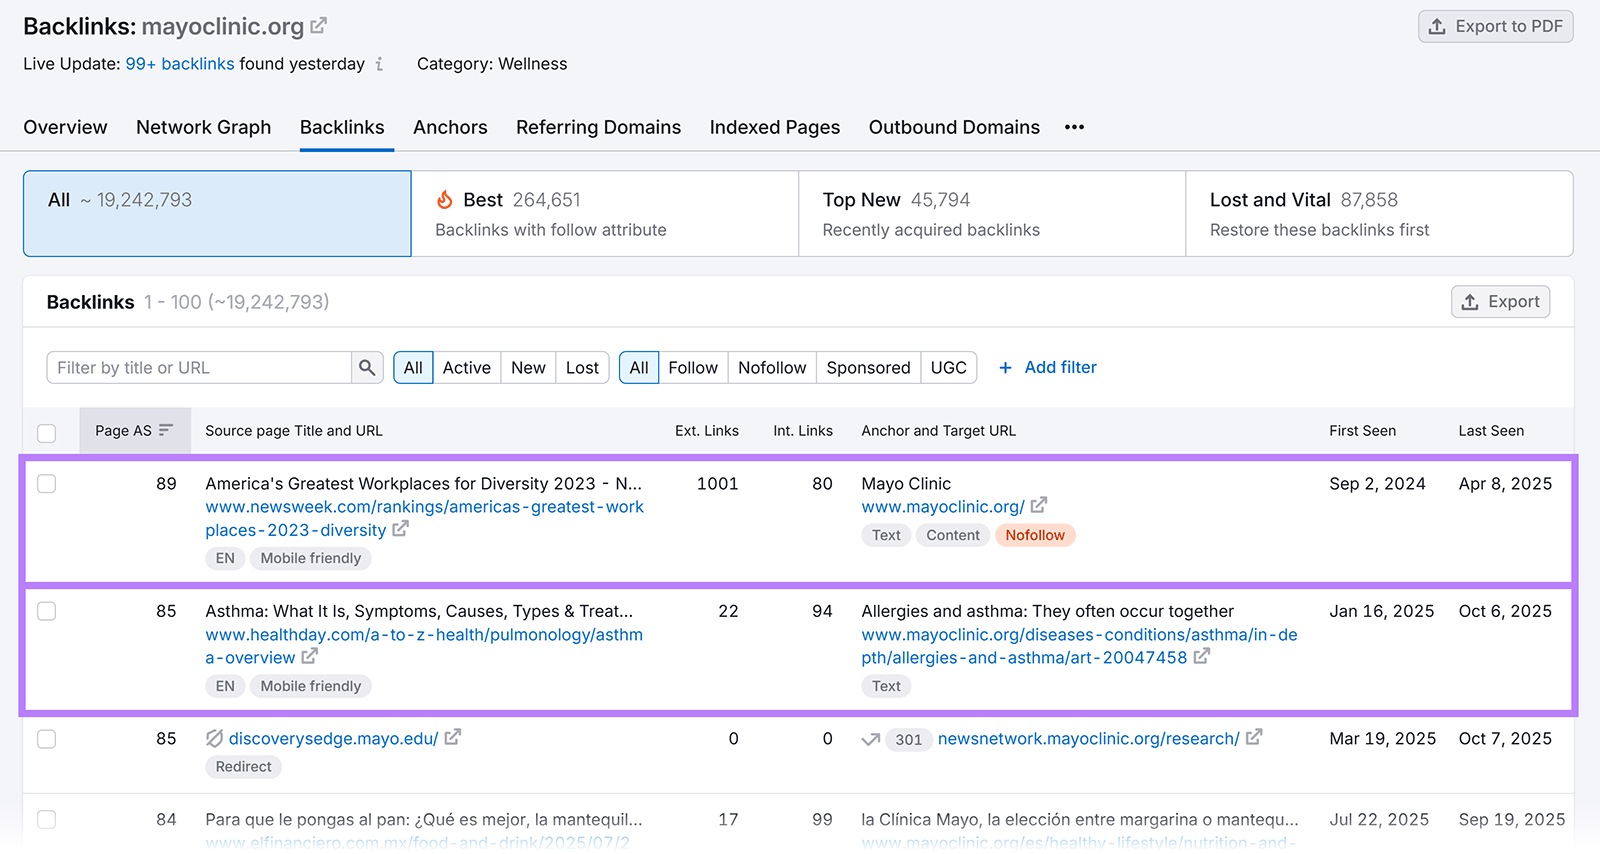Click the flame icon on Best card
1600x854 pixels.
pos(445,200)
